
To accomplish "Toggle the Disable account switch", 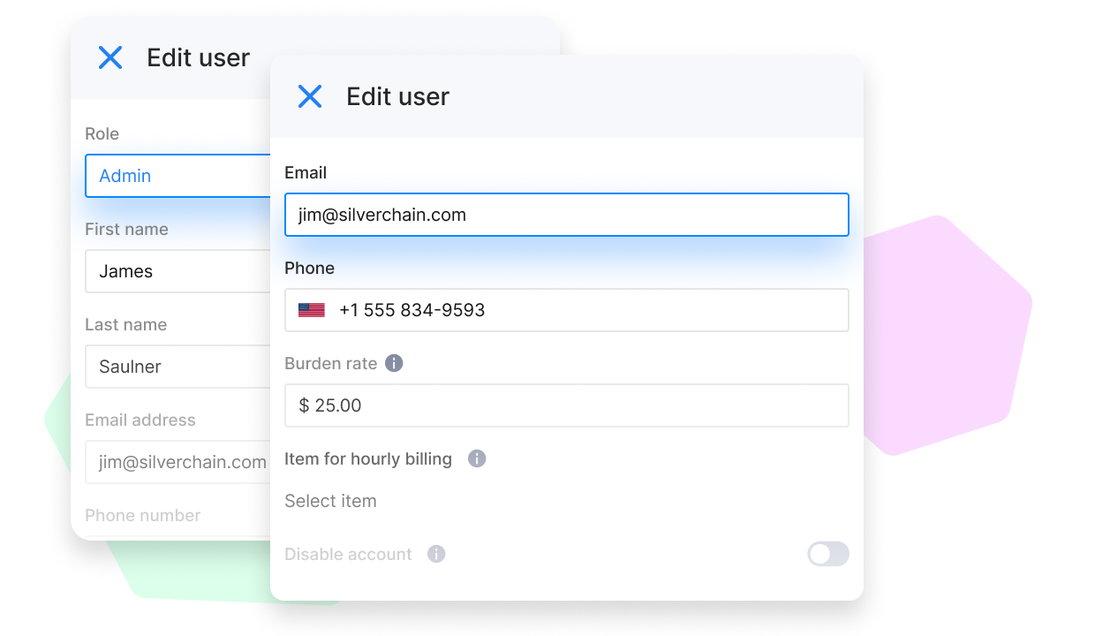I will coord(828,554).
